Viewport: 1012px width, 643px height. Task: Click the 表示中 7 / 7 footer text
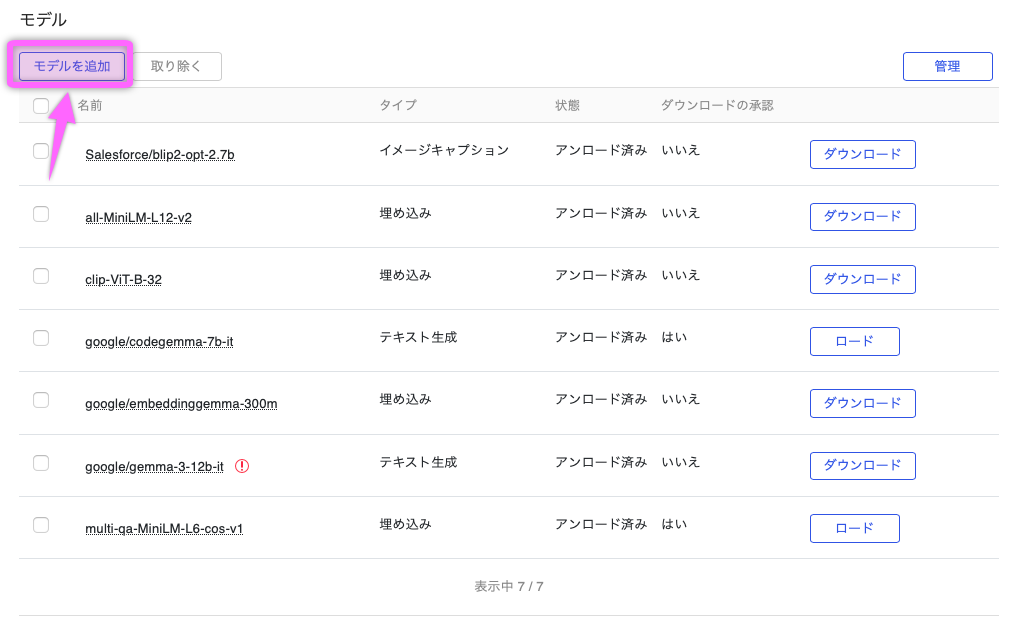509,586
